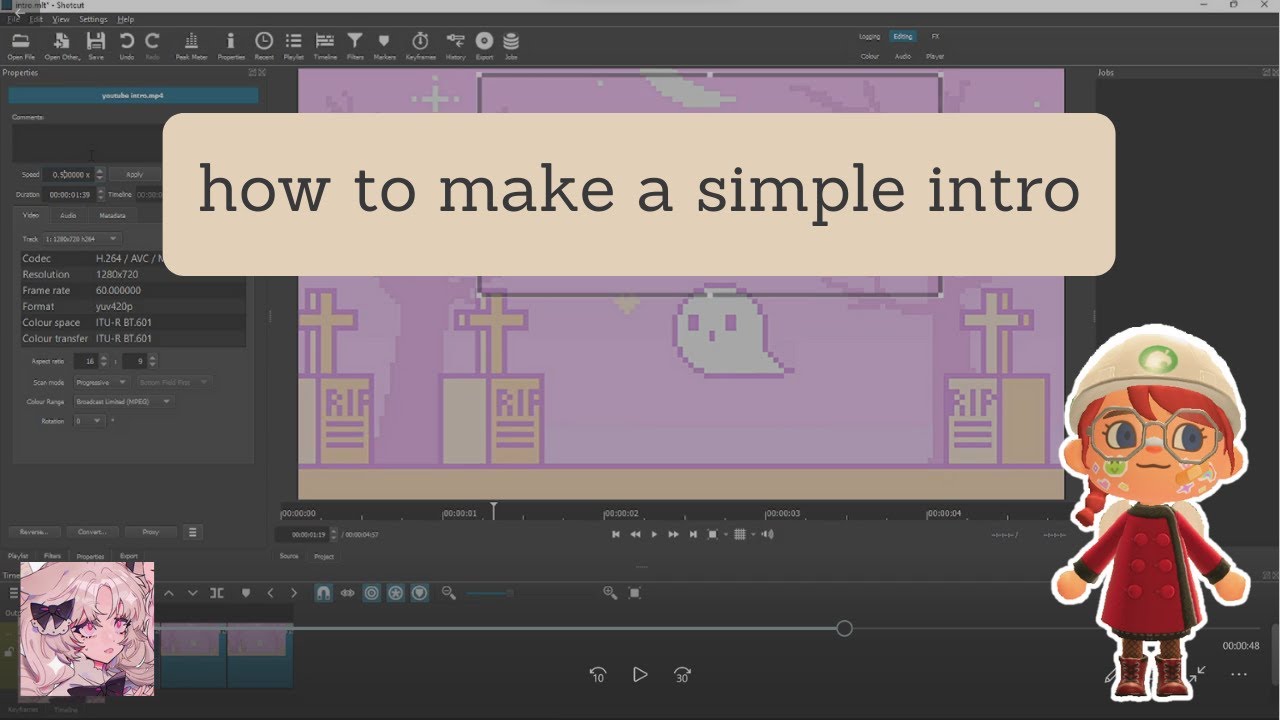Zoom out the timeline with magnifier minus

click(449, 593)
